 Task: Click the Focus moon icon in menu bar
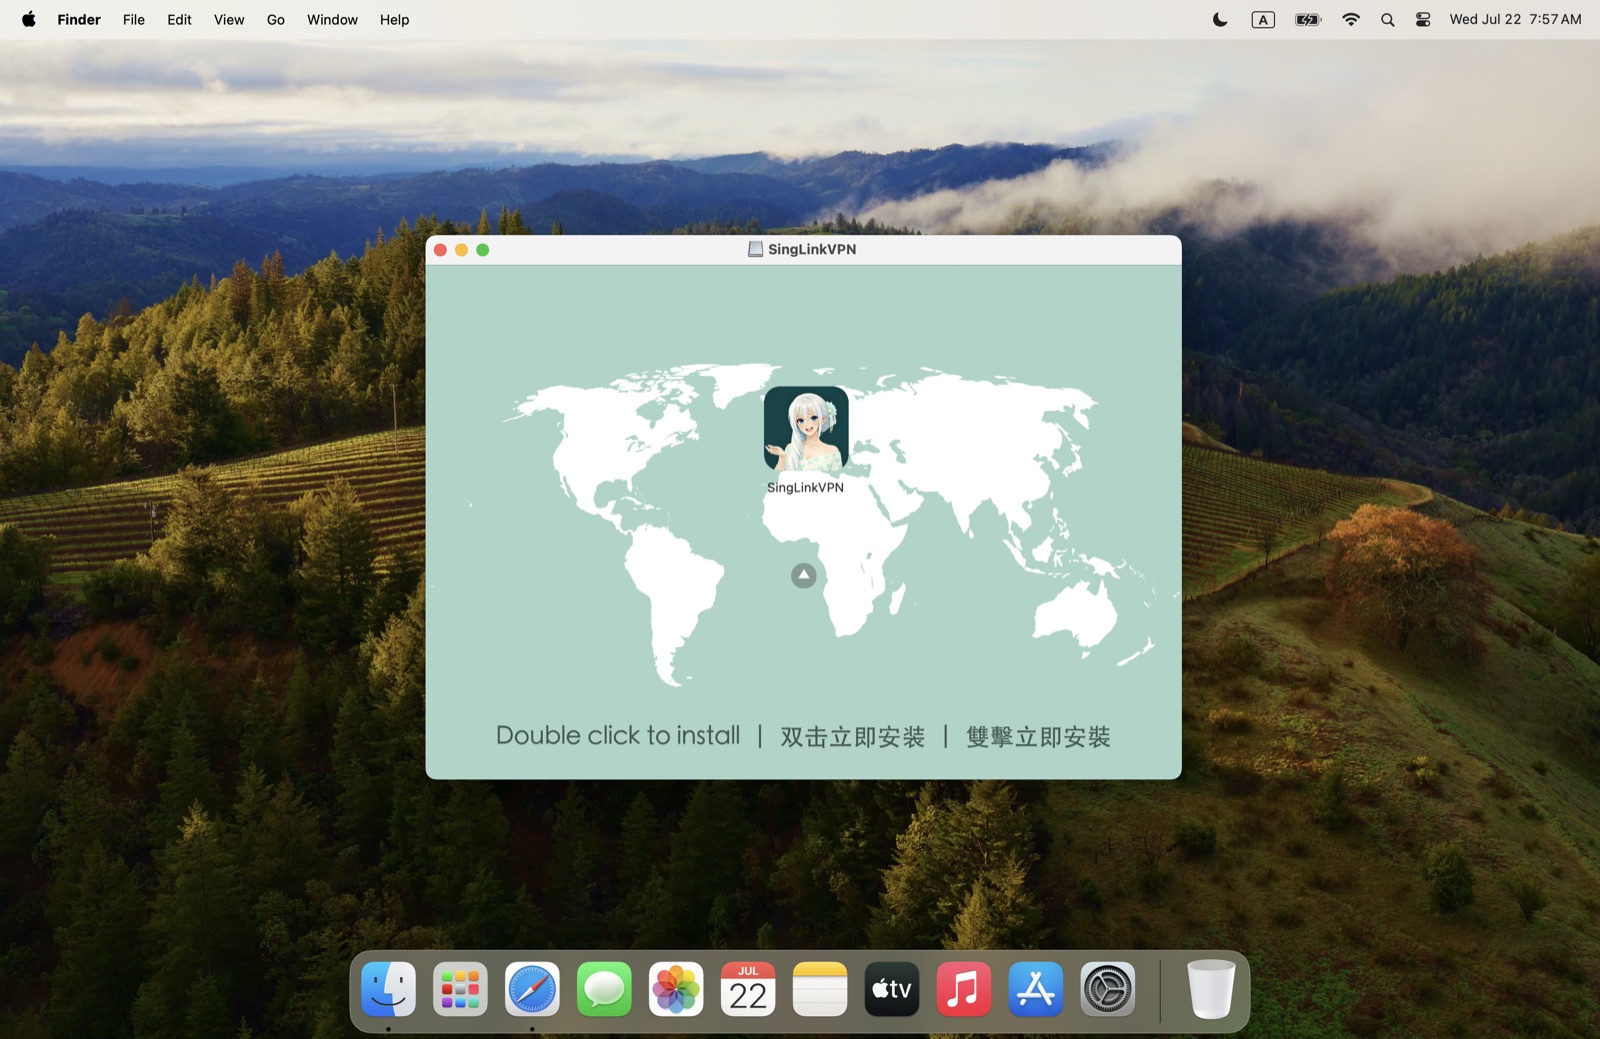coord(1220,19)
